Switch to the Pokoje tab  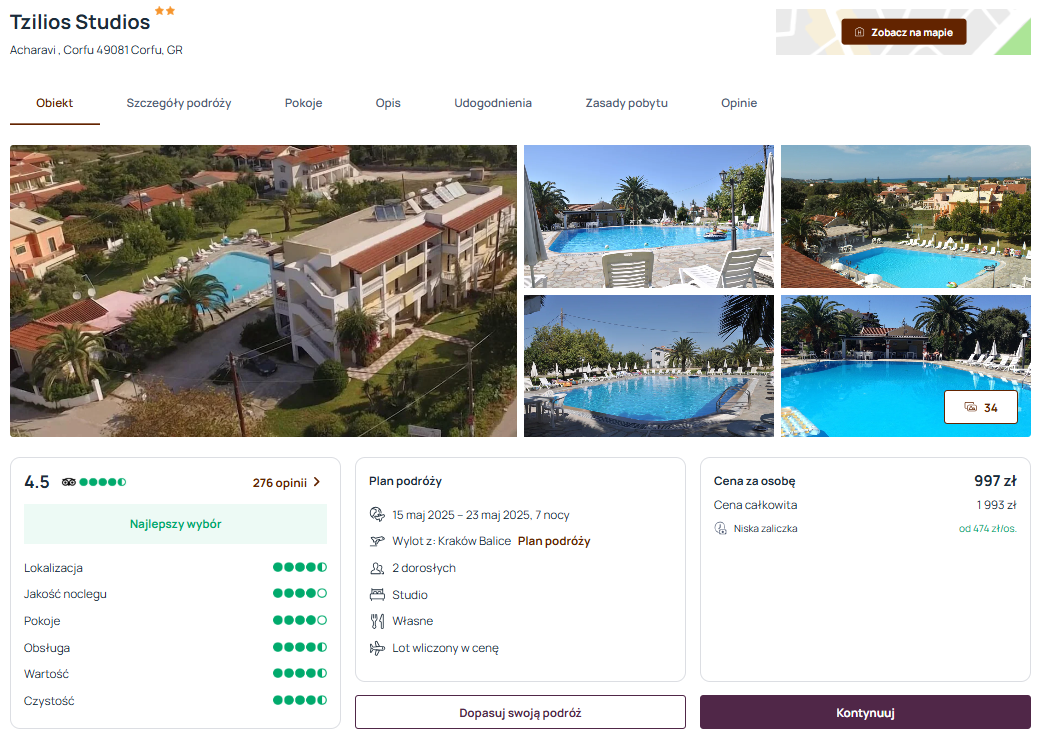coord(304,103)
